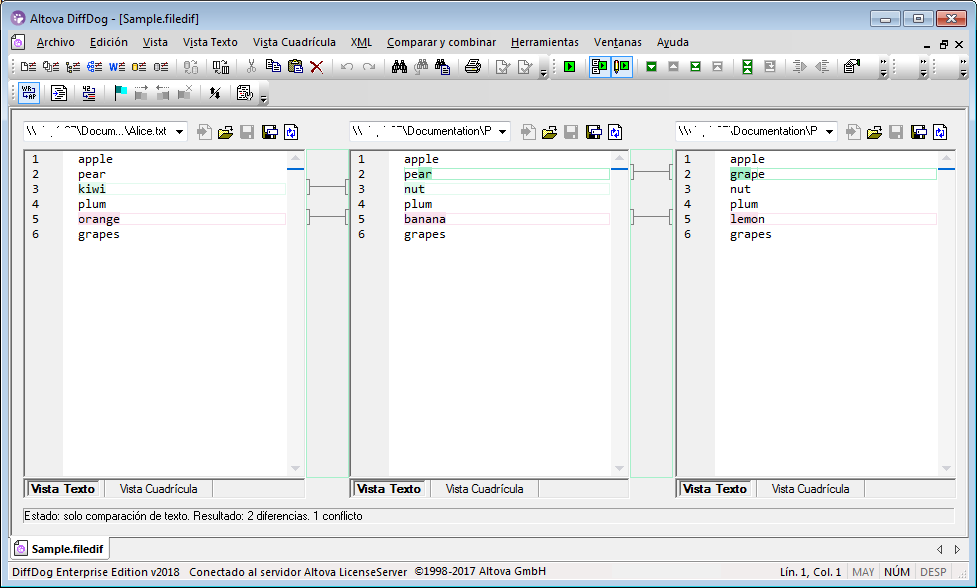Click the Print icon in toolbar
Screen dimensions: 977x588
pyautogui.click(x=472, y=67)
